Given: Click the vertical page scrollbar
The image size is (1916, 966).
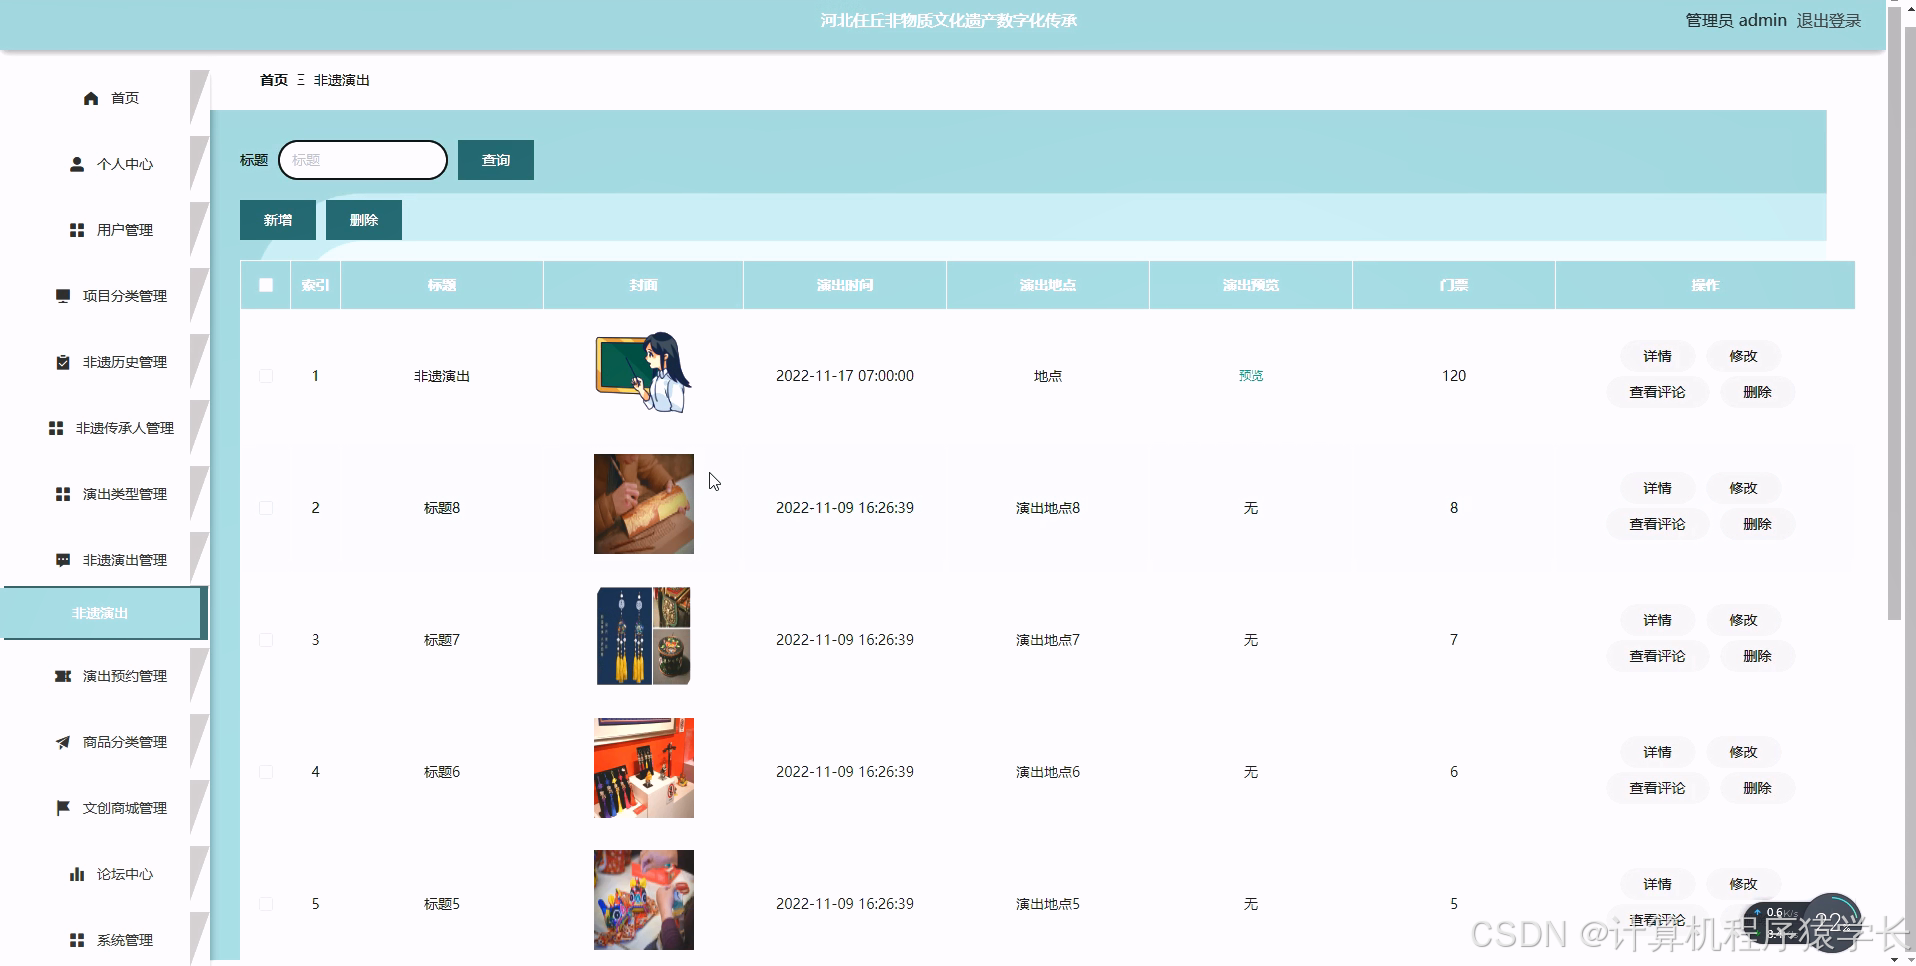Looking at the screenshot, I should 1894,315.
